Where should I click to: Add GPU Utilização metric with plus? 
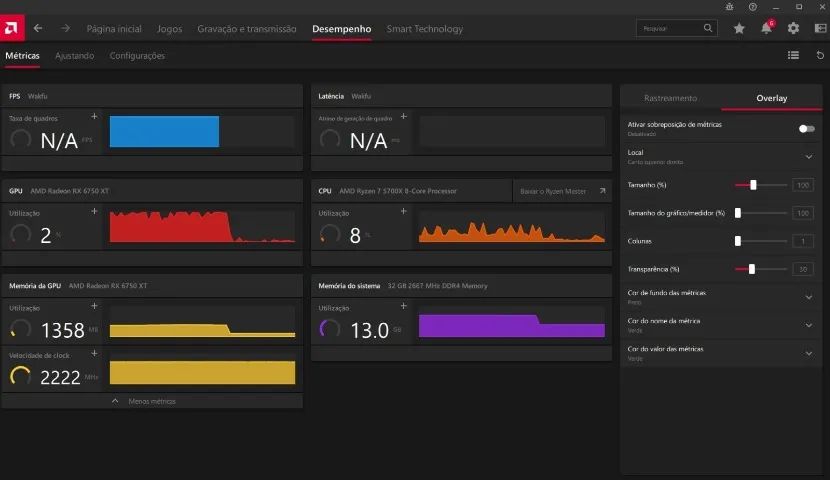pyautogui.click(x=94, y=211)
